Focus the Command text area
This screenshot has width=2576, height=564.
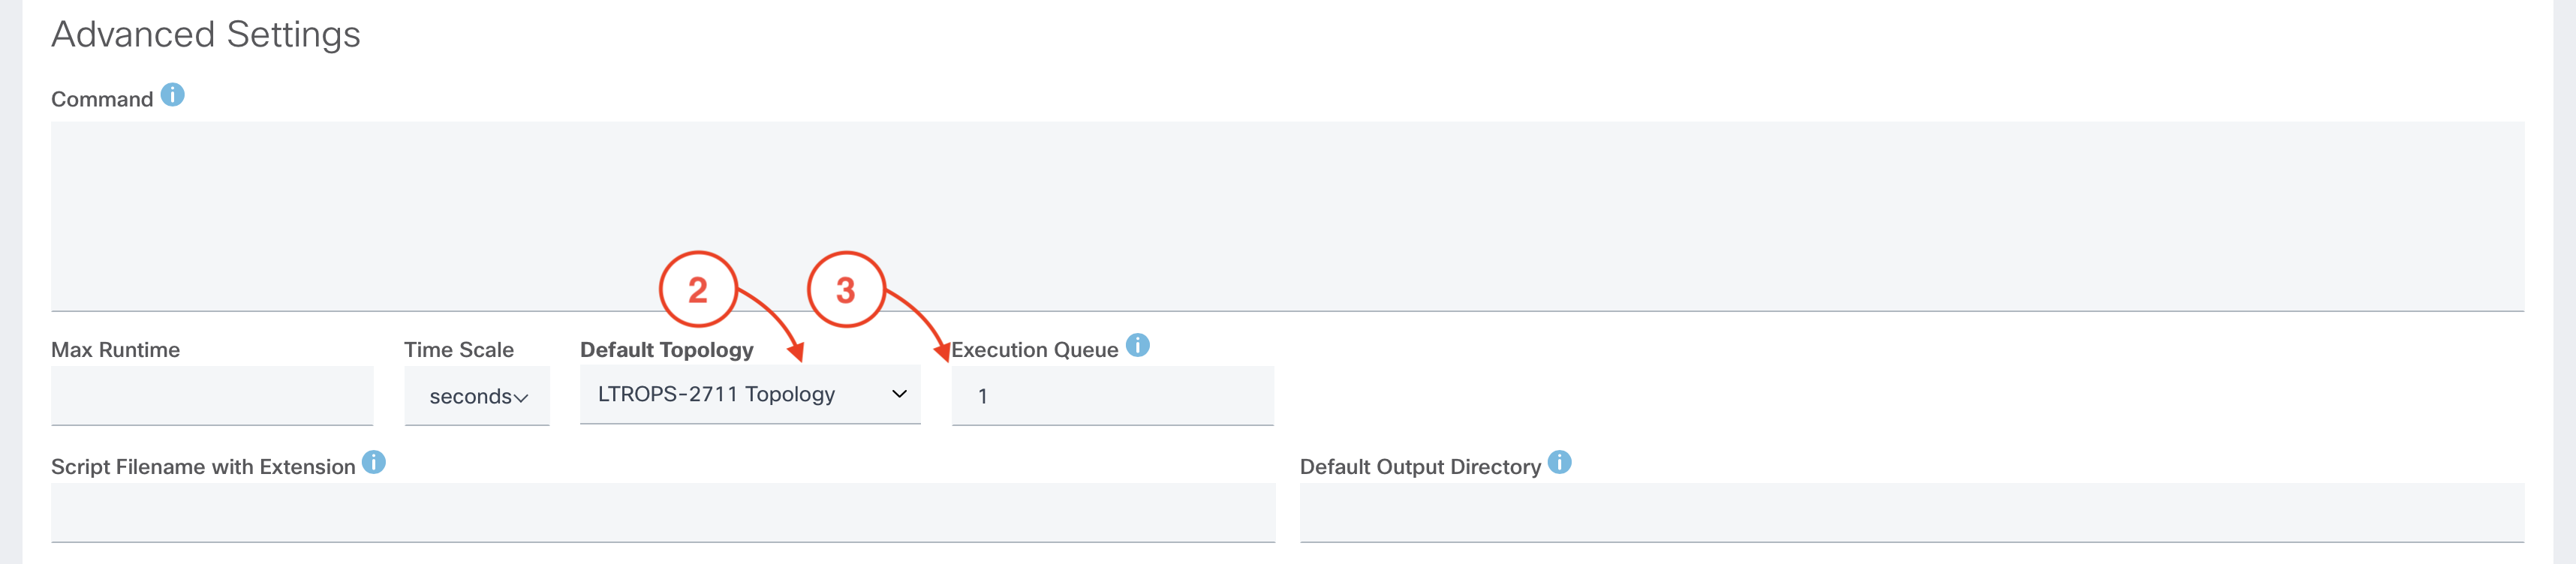click(1287, 215)
